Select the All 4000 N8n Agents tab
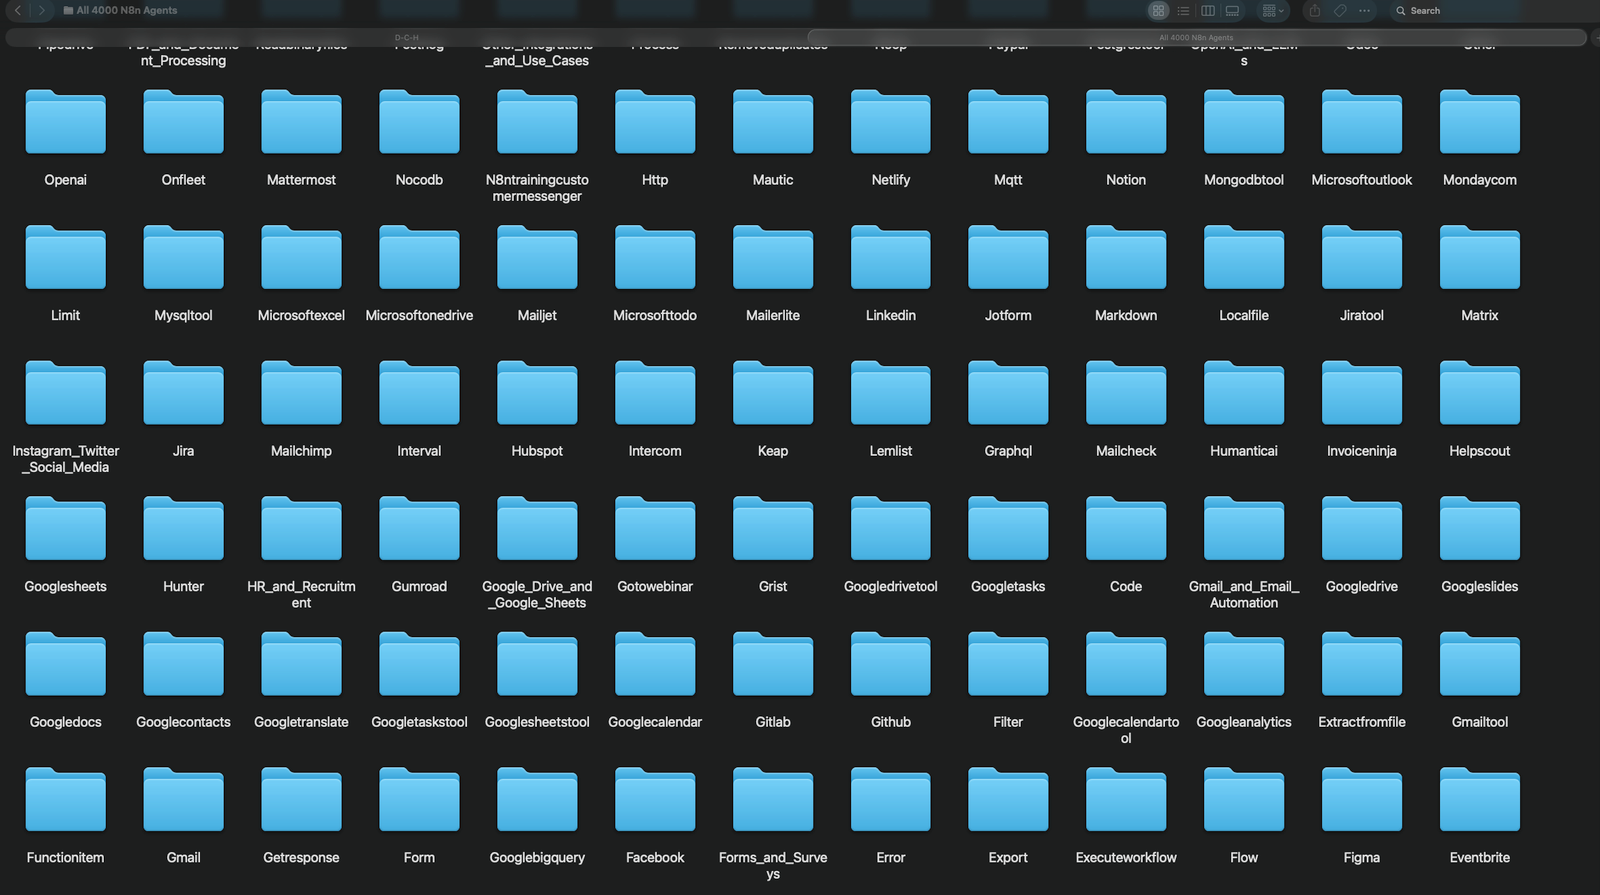The height and width of the screenshot is (895, 1600). tap(1196, 38)
